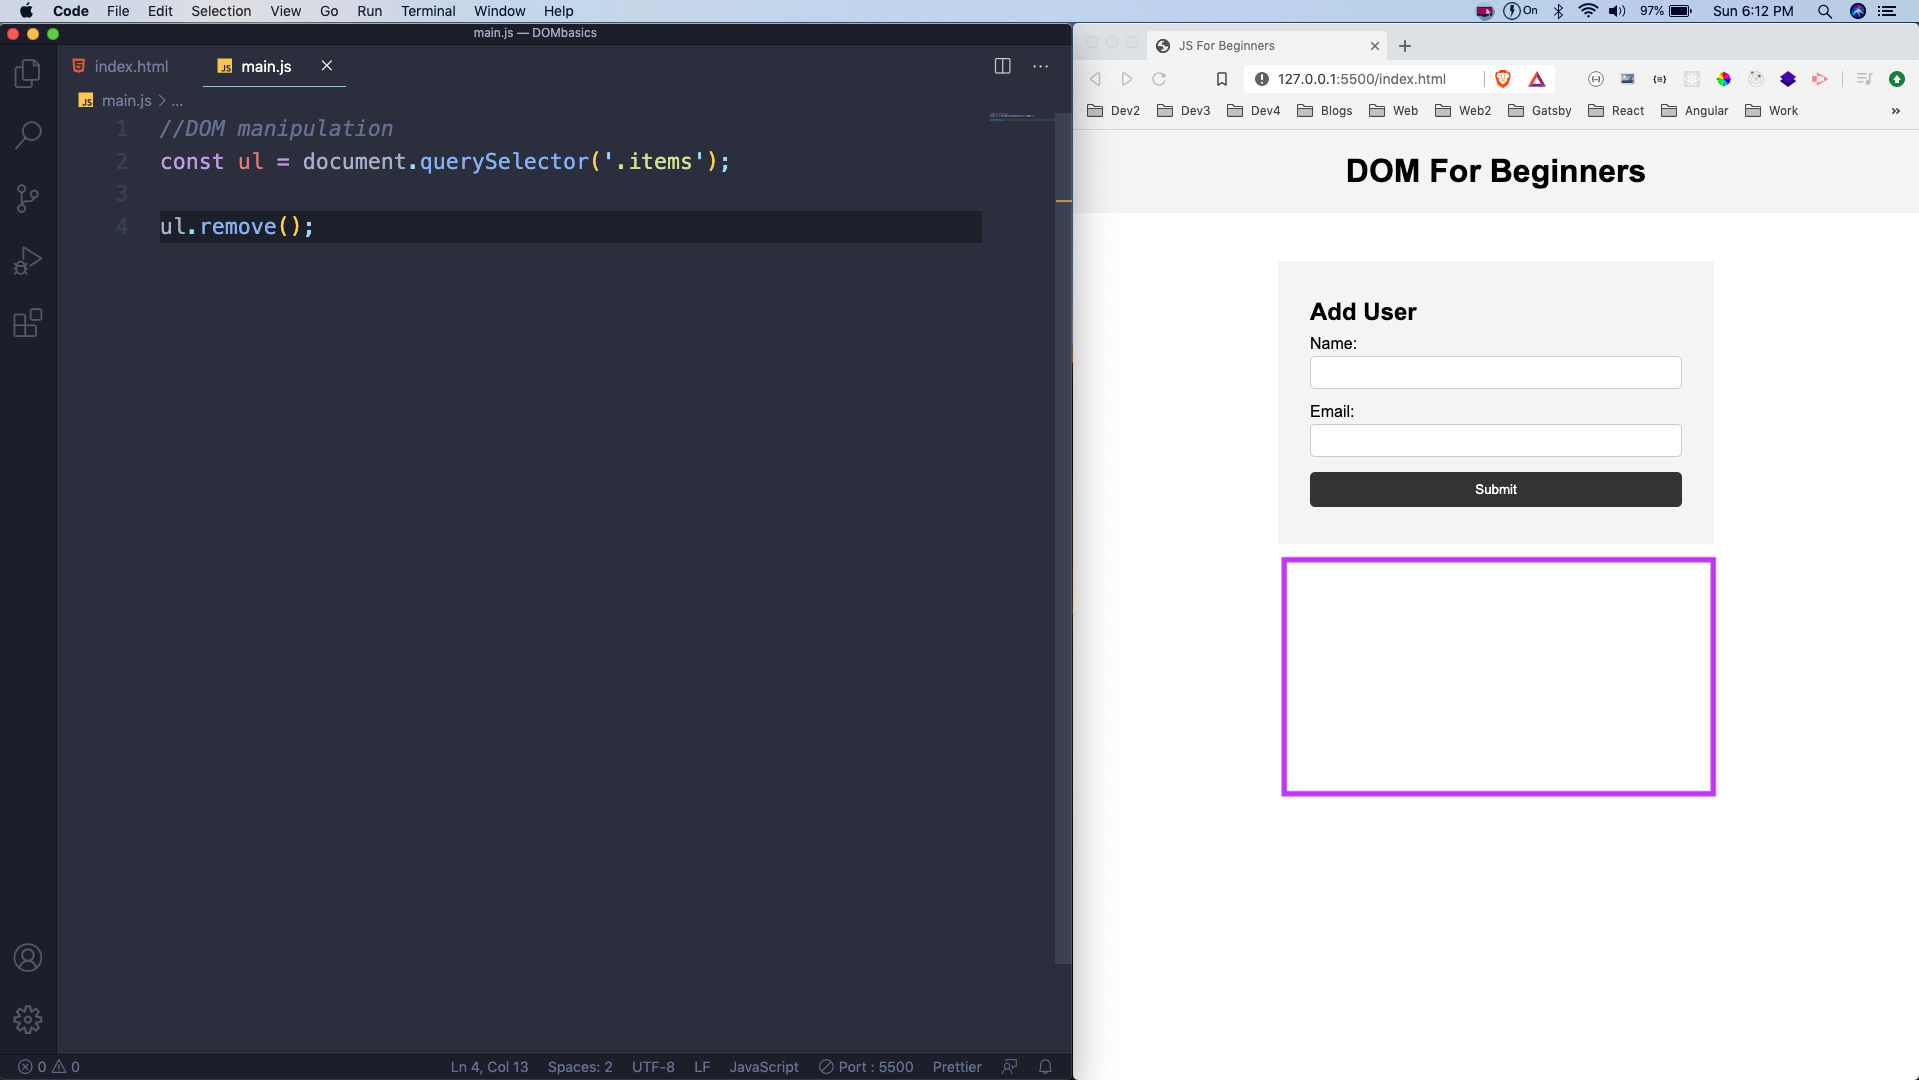1919x1080 pixels.
Task: Open the Search view in activity bar
Action: [28, 135]
